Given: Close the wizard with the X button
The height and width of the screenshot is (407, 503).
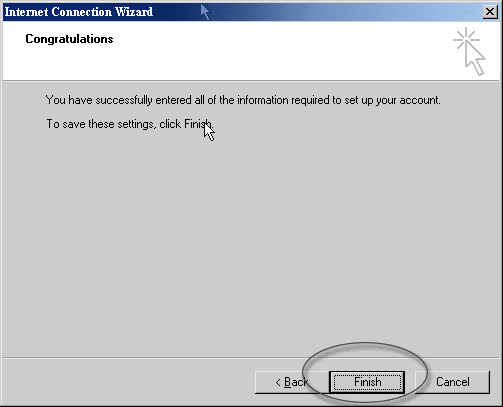Looking at the screenshot, I should [x=490, y=12].
